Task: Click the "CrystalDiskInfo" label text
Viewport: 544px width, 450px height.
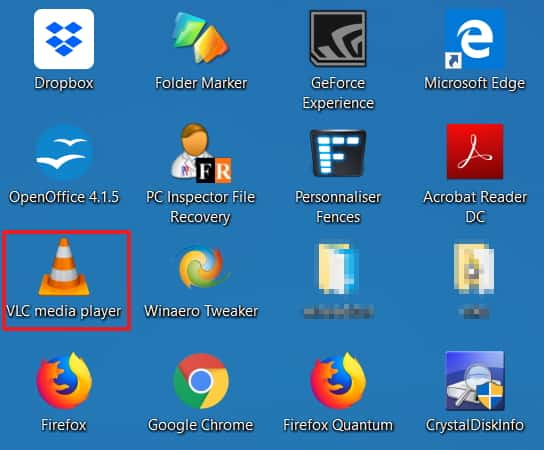Action: pyautogui.click(x=475, y=425)
